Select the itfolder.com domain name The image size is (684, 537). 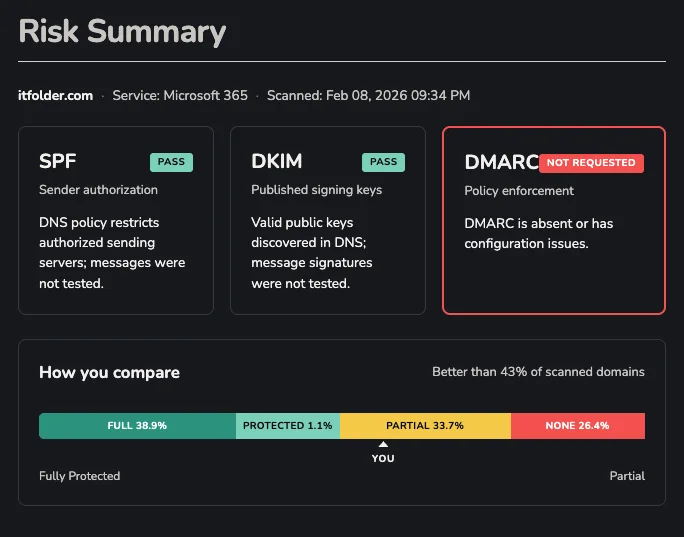55,96
